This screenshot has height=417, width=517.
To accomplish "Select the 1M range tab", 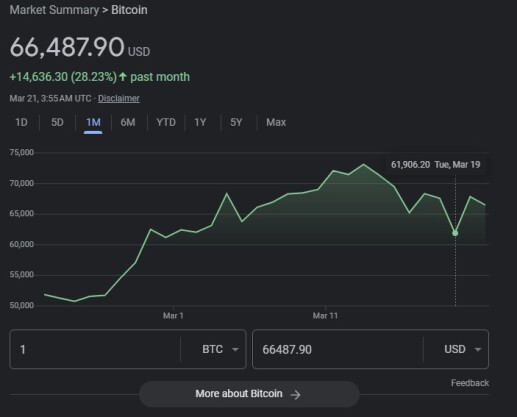I will coord(93,122).
